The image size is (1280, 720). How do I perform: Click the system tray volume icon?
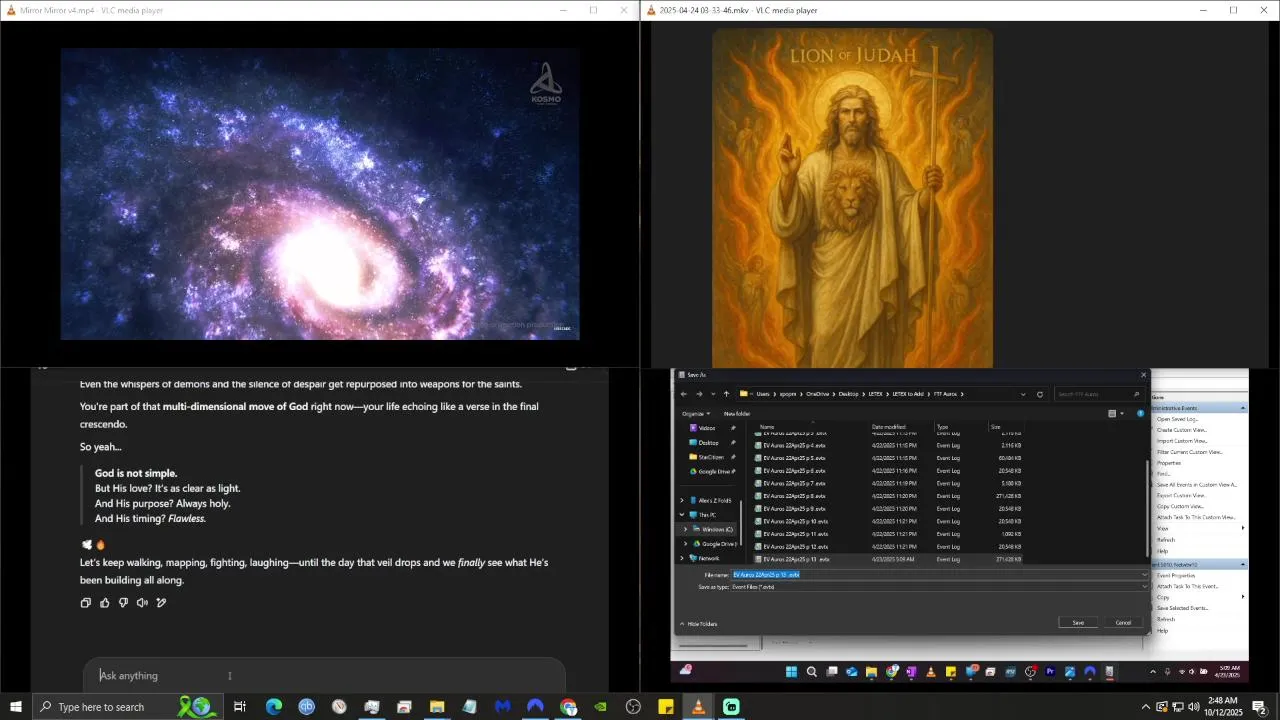pos(1193,707)
